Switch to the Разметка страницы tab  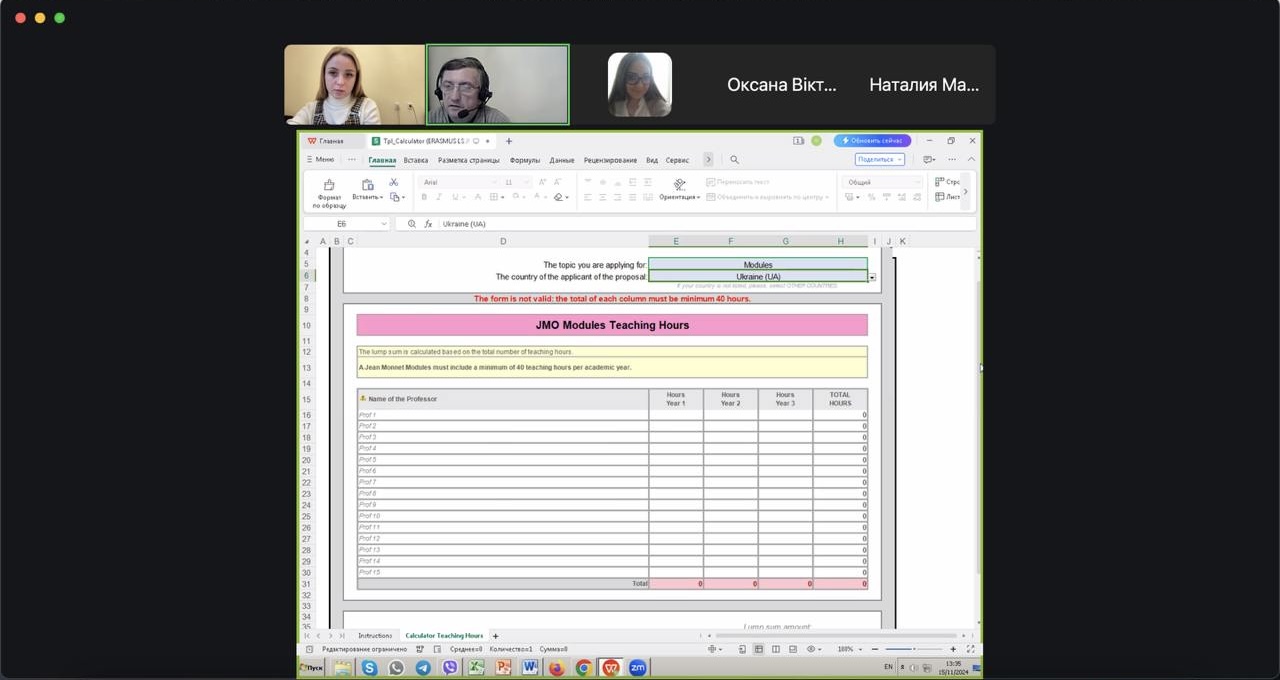coord(468,160)
